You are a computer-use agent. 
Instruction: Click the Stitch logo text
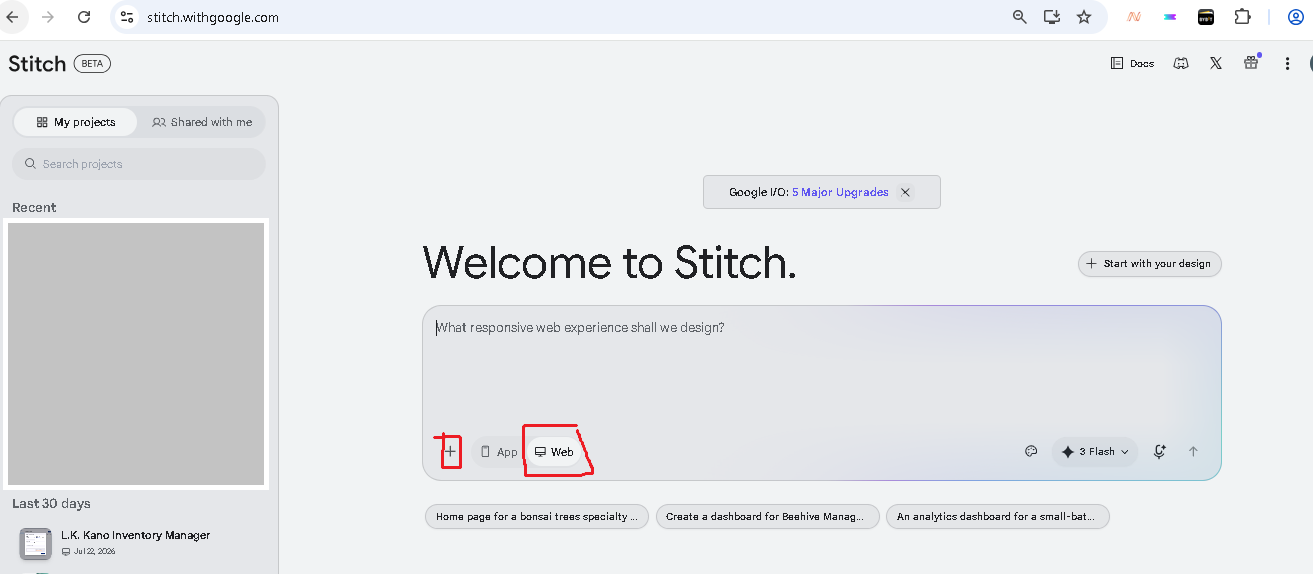[x=37, y=63]
